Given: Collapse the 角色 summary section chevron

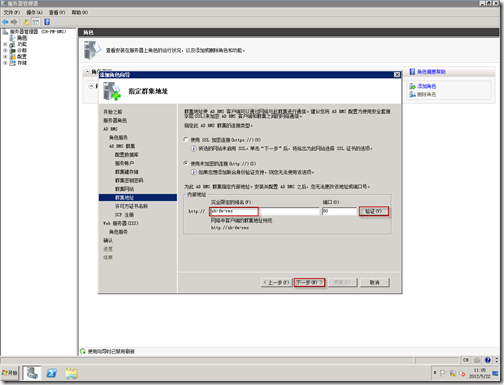Looking at the screenshot, I should click(x=87, y=72).
